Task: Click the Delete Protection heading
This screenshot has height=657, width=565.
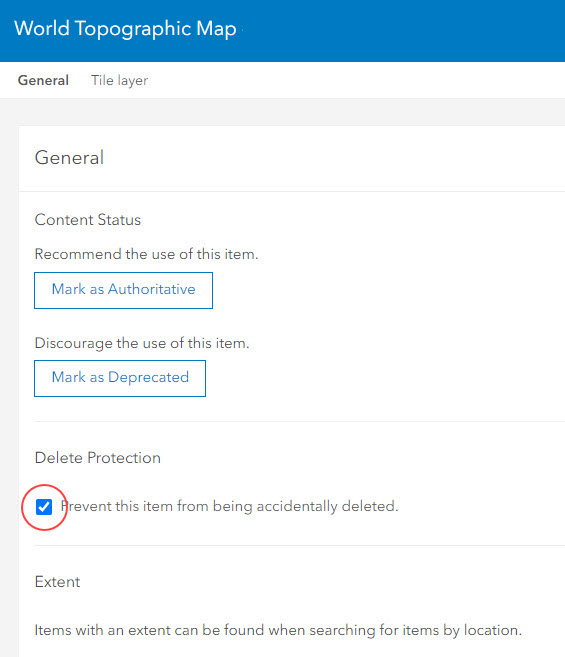Action: 98,458
